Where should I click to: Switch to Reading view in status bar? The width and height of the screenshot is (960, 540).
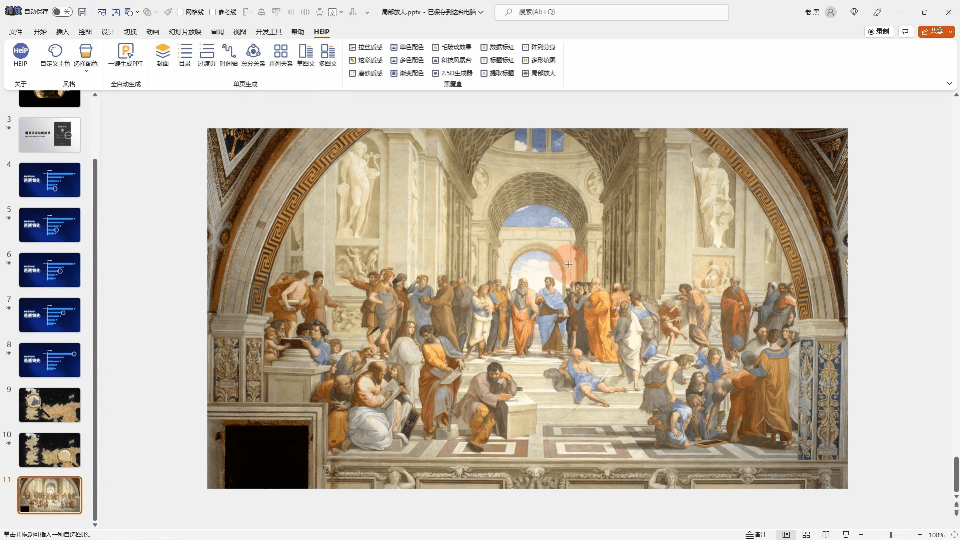tap(826, 534)
